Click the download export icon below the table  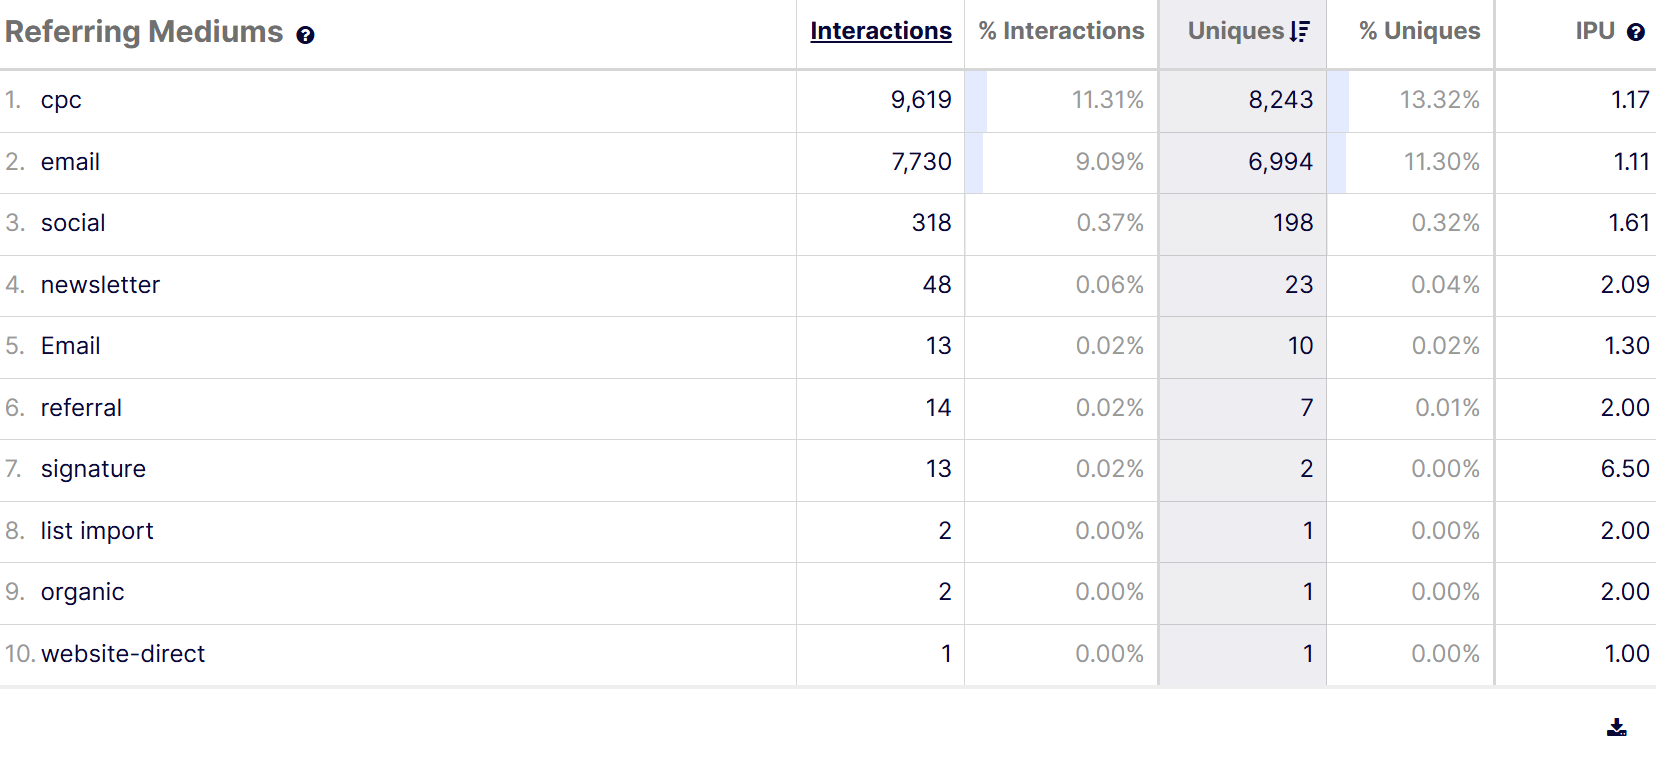coord(1616,727)
